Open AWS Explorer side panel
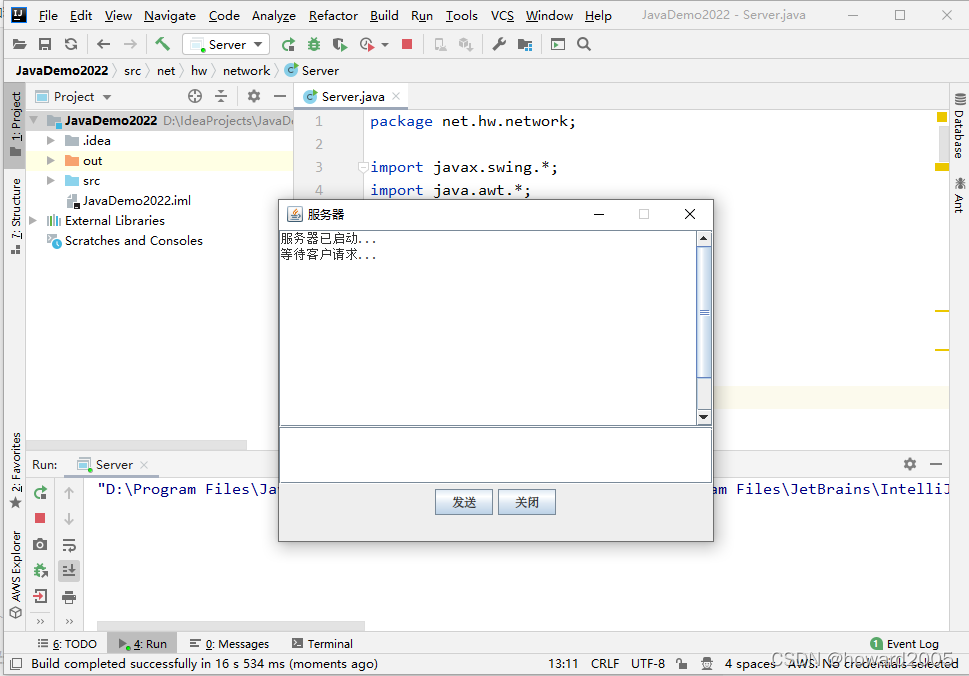969x676 pixels. 15,573
